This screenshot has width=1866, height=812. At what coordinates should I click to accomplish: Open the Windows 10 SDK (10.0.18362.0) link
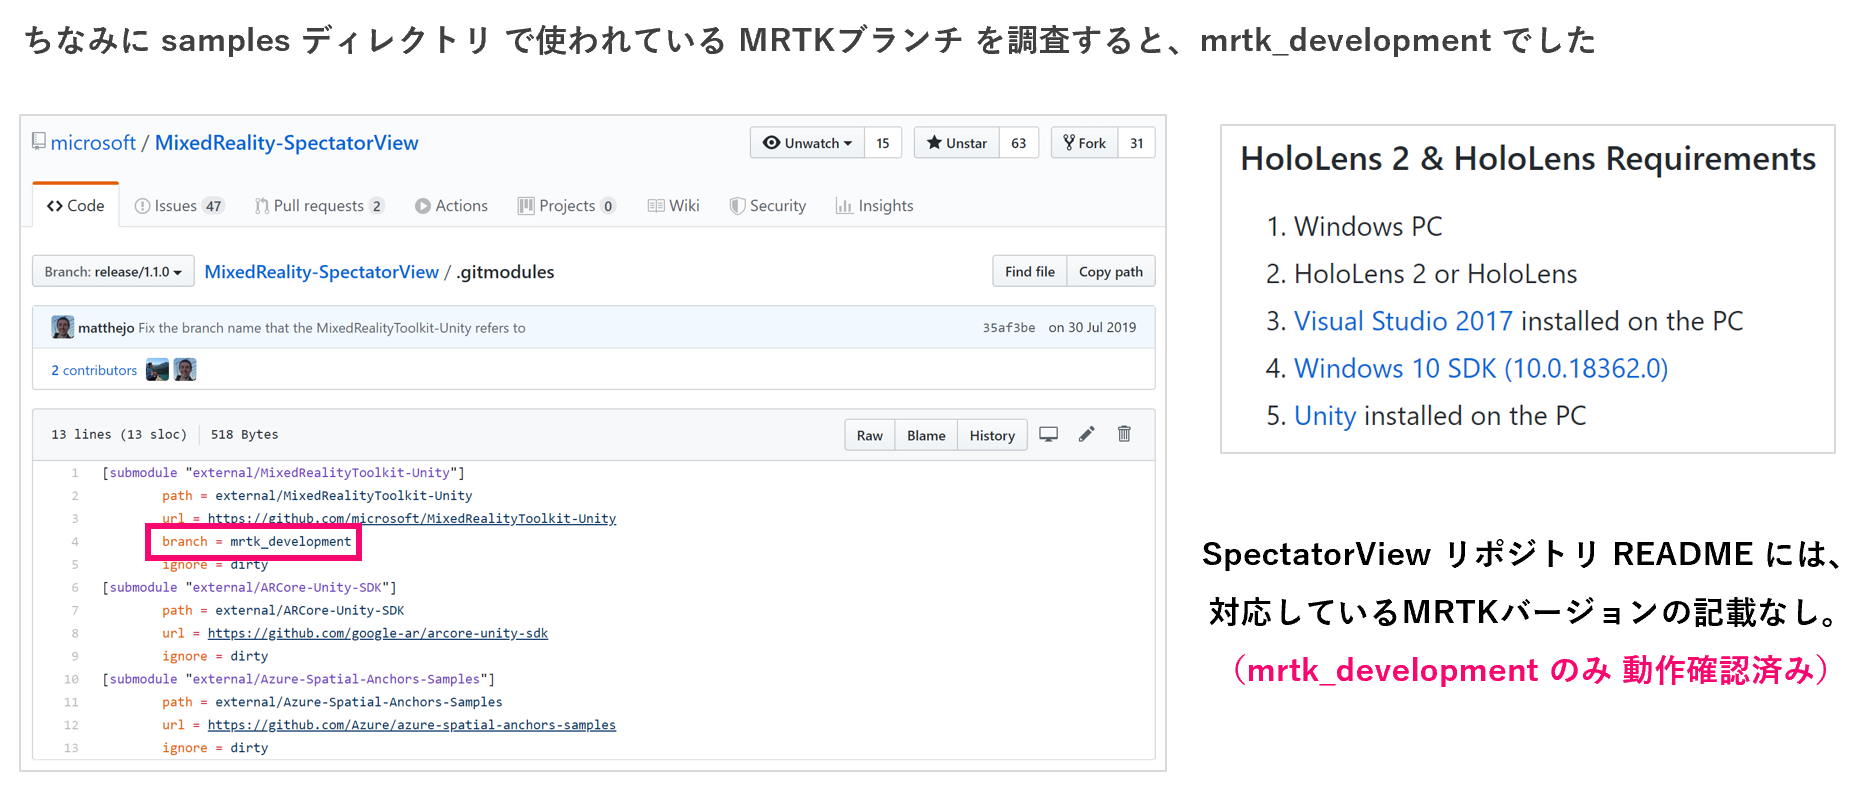[1481, 368]
